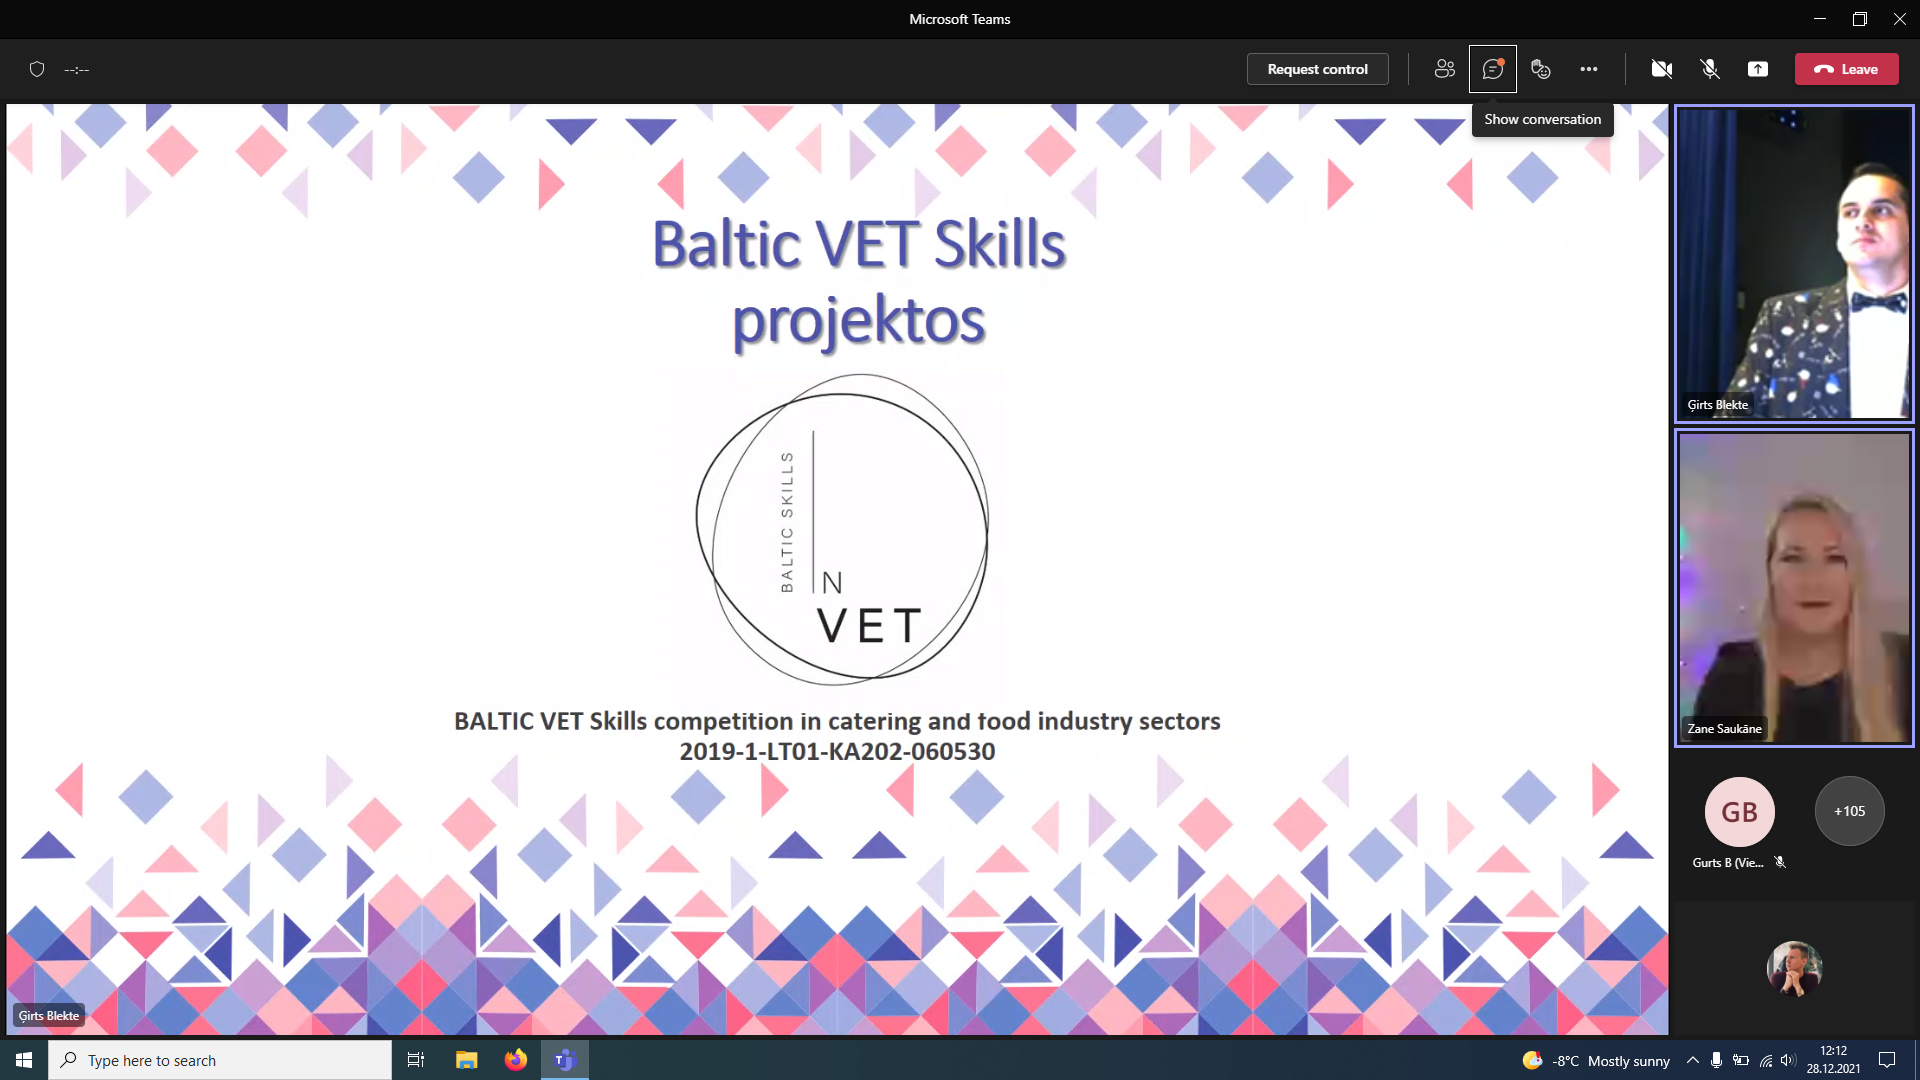Click the Show conversation tooltip
This screenshot has height=1080, width=1920.
coord(1542,119)
